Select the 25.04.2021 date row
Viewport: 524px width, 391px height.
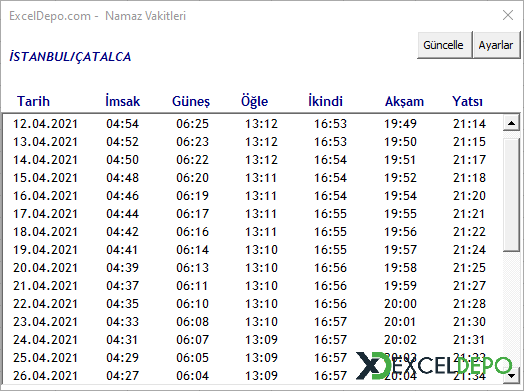coord(252,358)
